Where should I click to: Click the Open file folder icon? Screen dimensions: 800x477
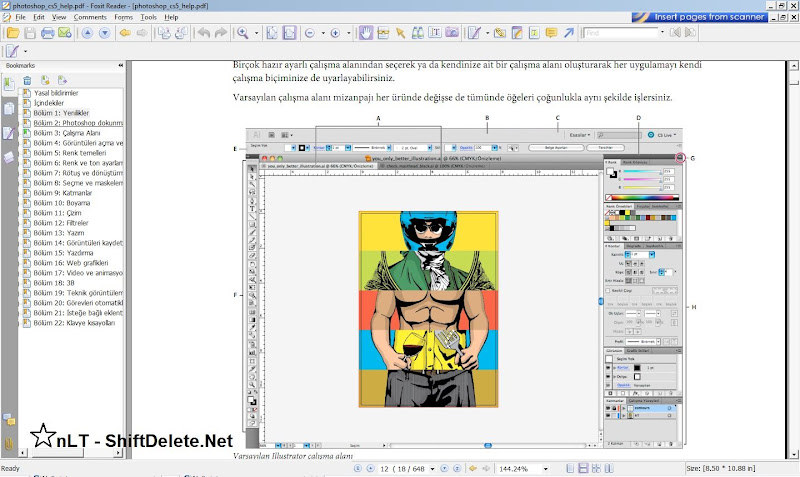[13, 33]
